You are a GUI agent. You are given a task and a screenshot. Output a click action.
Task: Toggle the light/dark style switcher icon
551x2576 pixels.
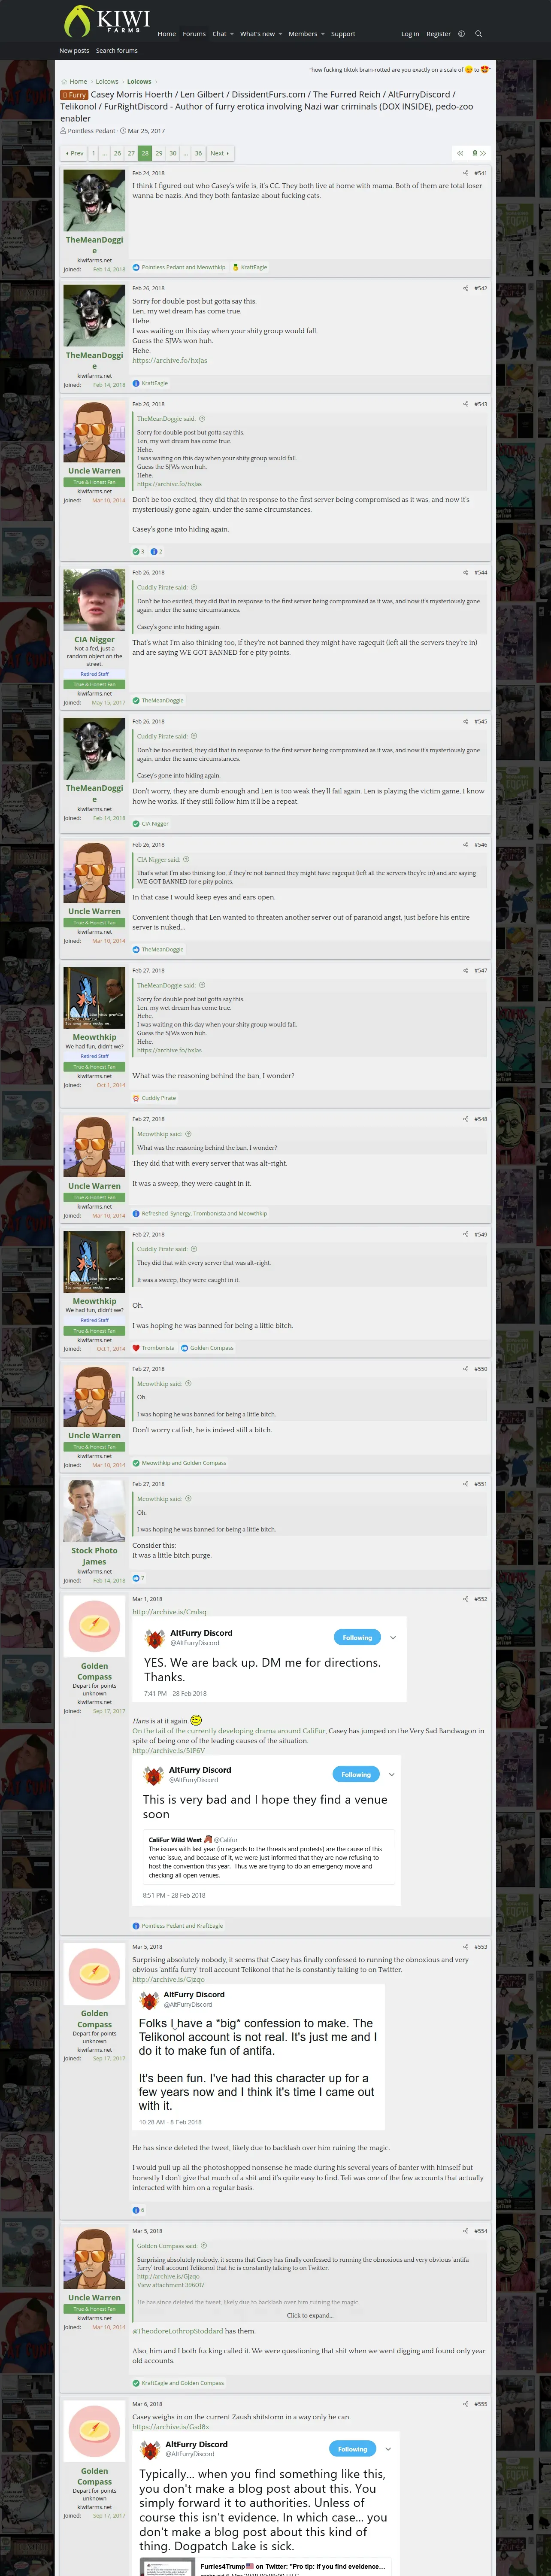pos(461,34)
